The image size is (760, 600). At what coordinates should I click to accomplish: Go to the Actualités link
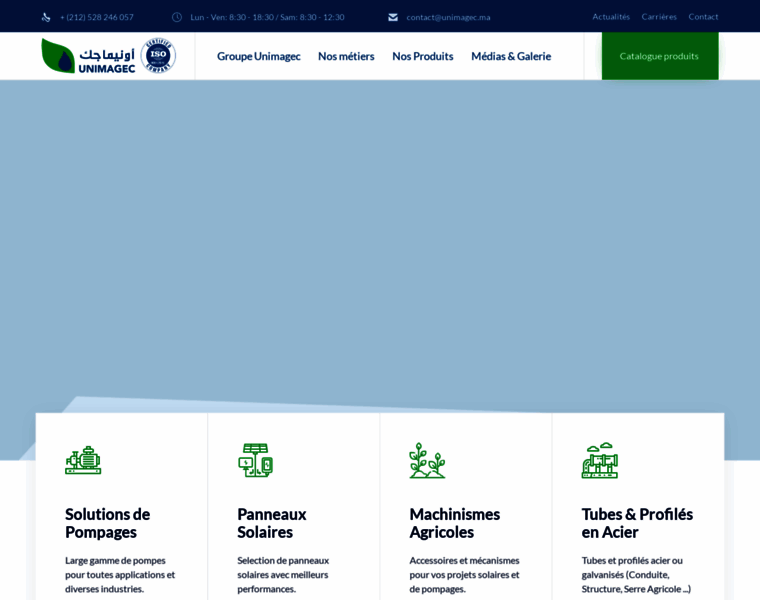[610, 17]
